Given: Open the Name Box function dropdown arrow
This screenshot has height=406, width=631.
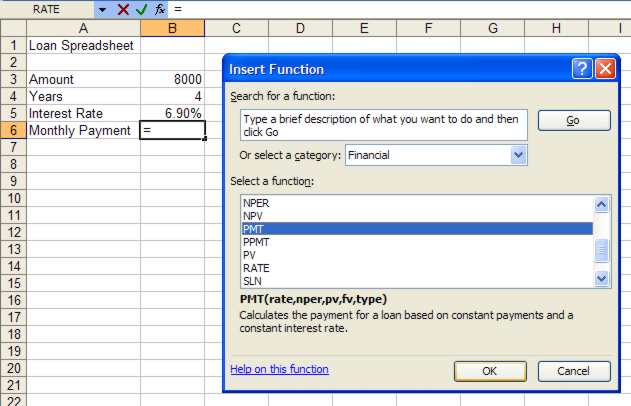Looking at the screenshot, I should (102, 9).
